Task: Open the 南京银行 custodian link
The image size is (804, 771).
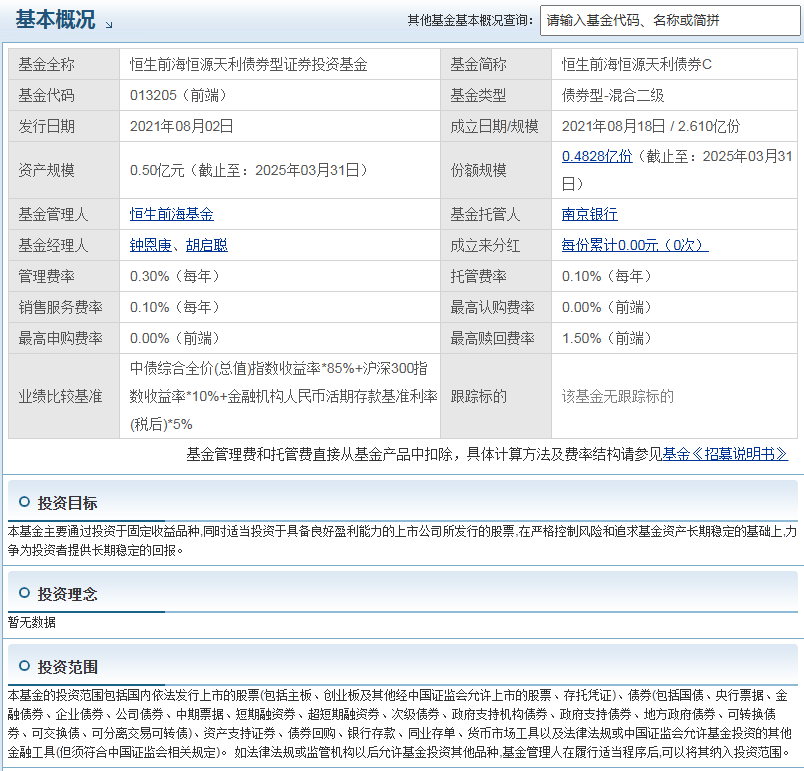Action: pos(590,214)
